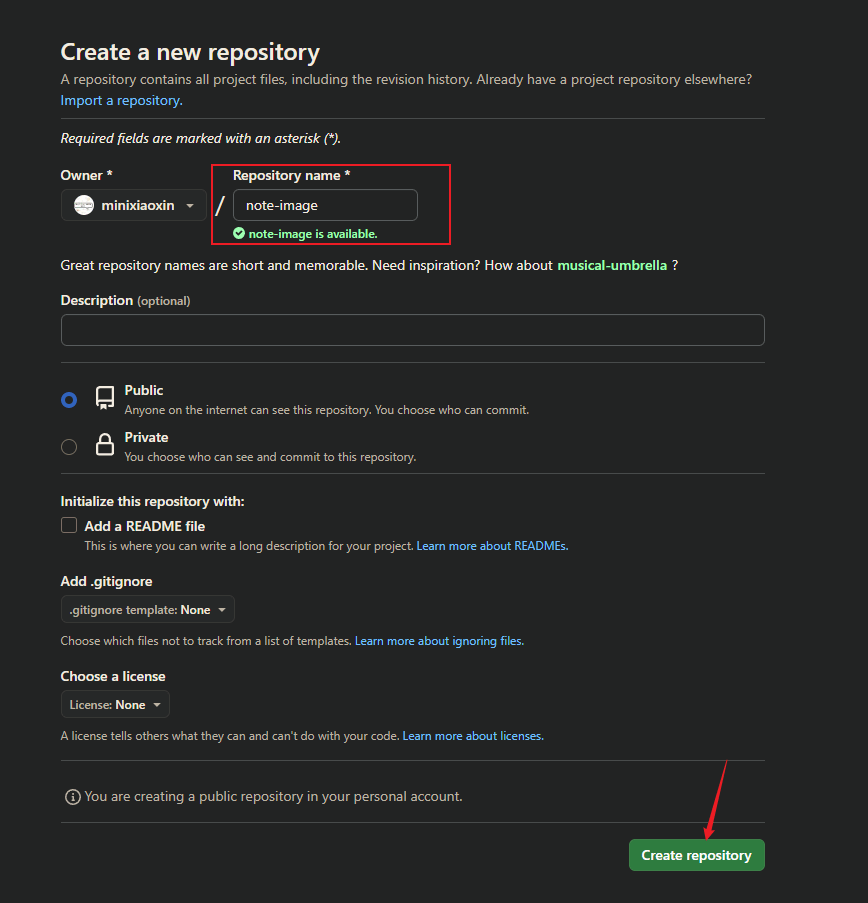The height and width of the screenshot is (903, 868).
Task: Click the Add a README file label
Action: (x=145, y=526)
